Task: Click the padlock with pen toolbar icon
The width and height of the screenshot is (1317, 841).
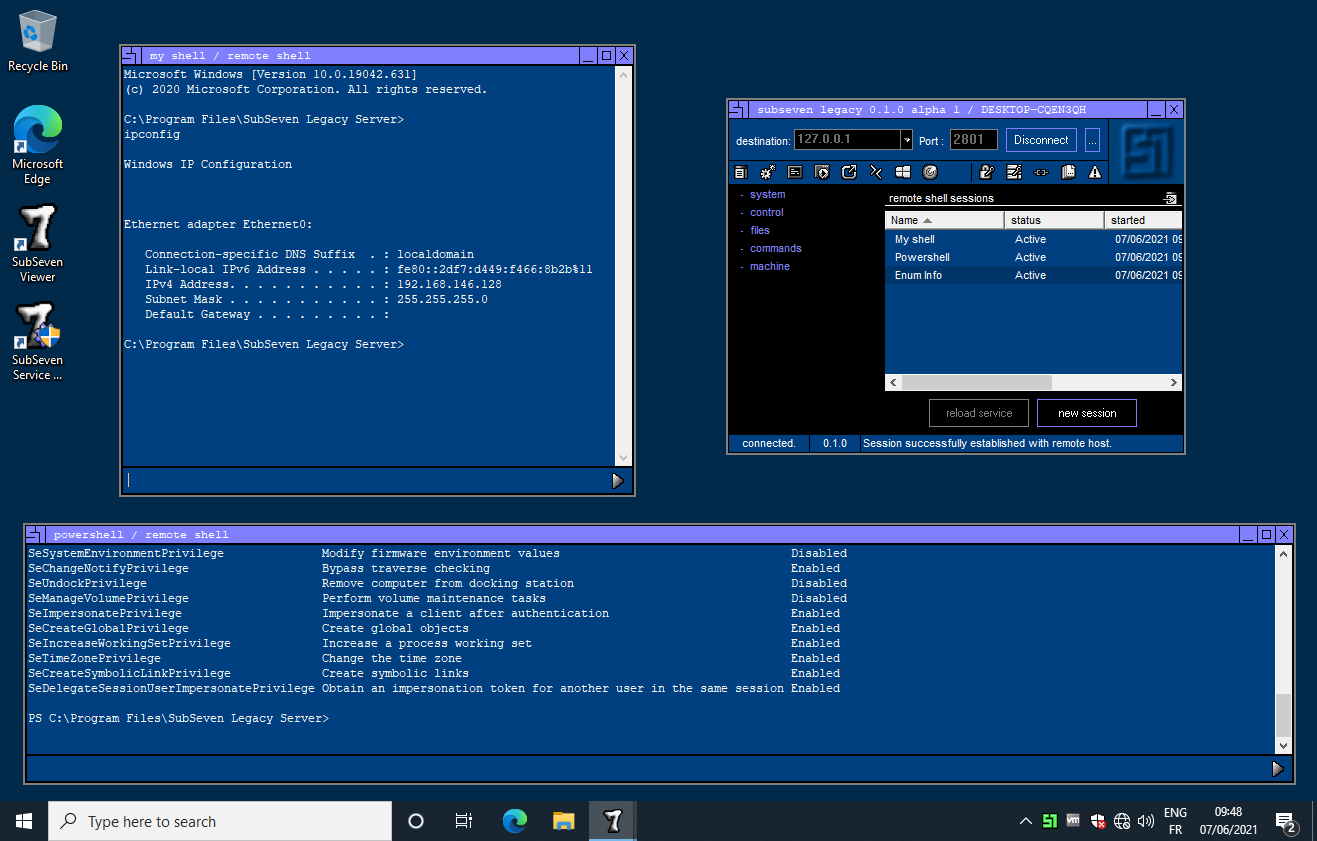Action: pos(987,172)
